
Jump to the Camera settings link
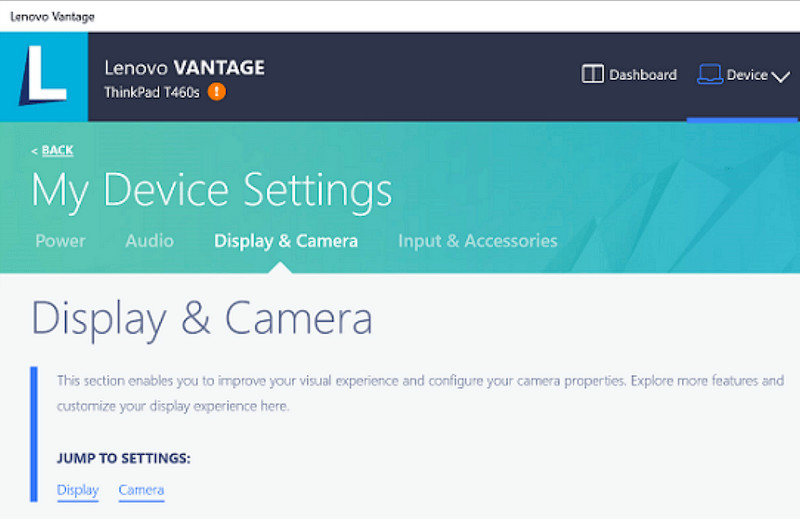click(141, 490)
